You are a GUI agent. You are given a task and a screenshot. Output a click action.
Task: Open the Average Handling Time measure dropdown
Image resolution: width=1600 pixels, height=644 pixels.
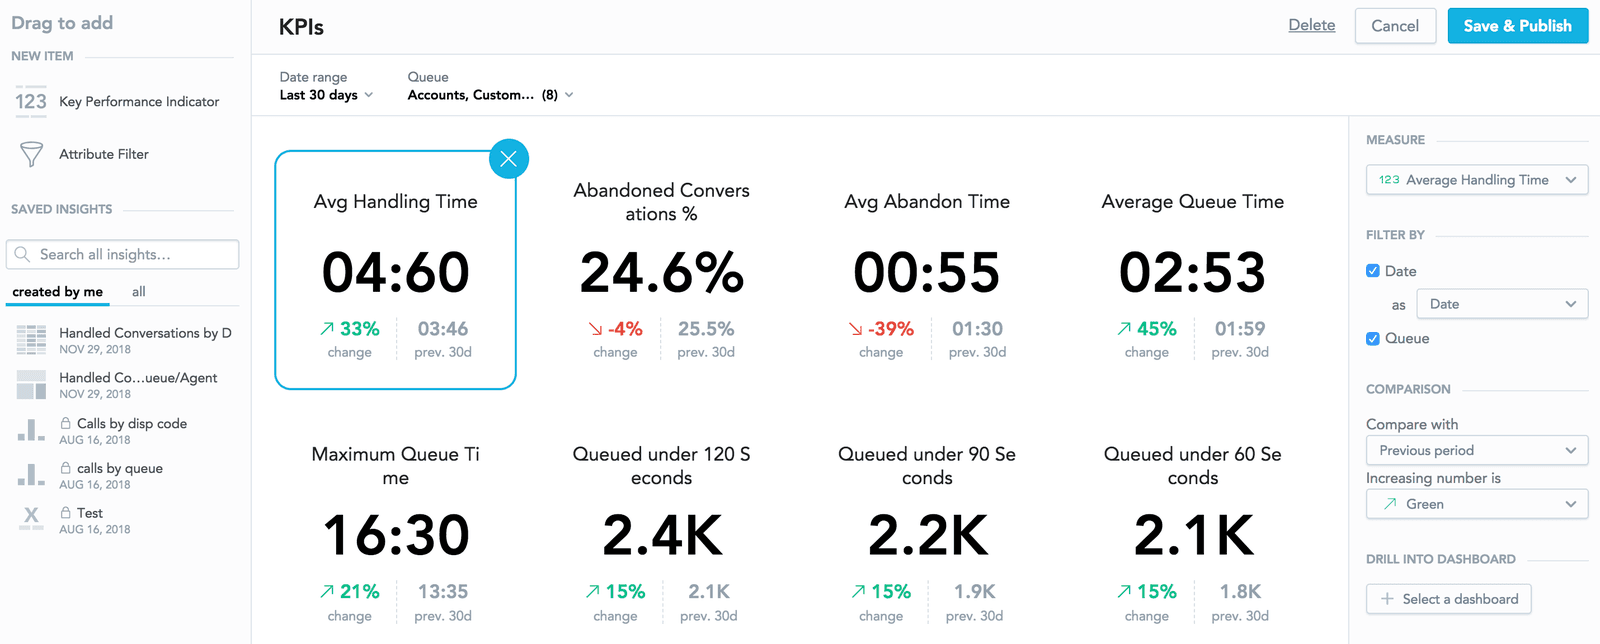pos(1476,180)
